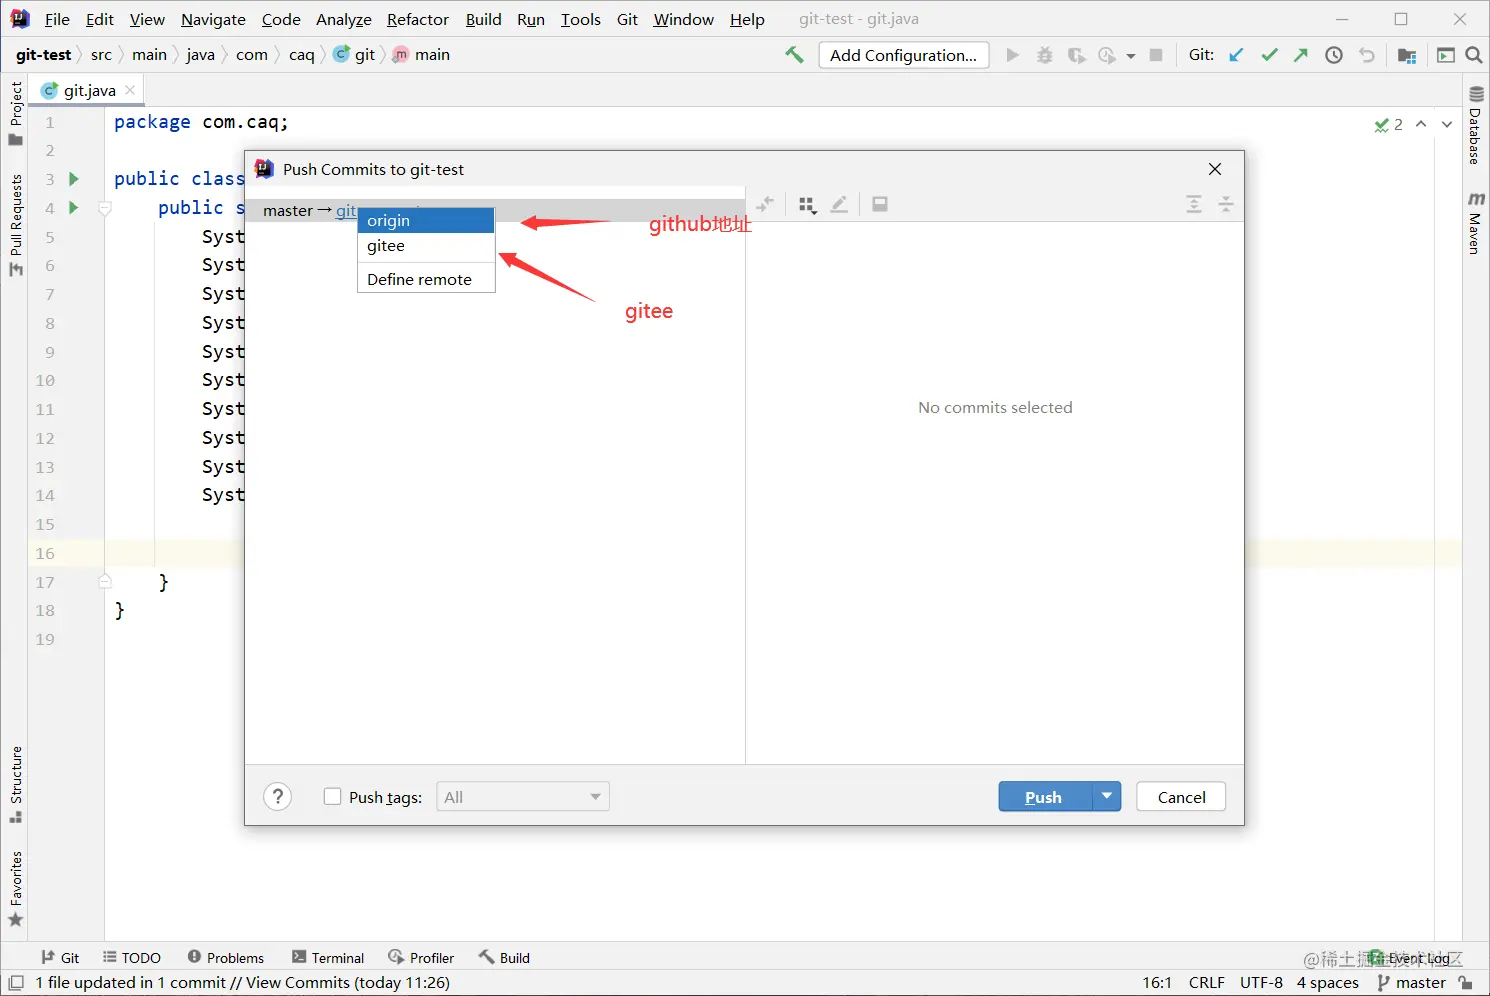Click Git Push green arrow icon
The image size is (1490, 996).
coord(1301,55)
